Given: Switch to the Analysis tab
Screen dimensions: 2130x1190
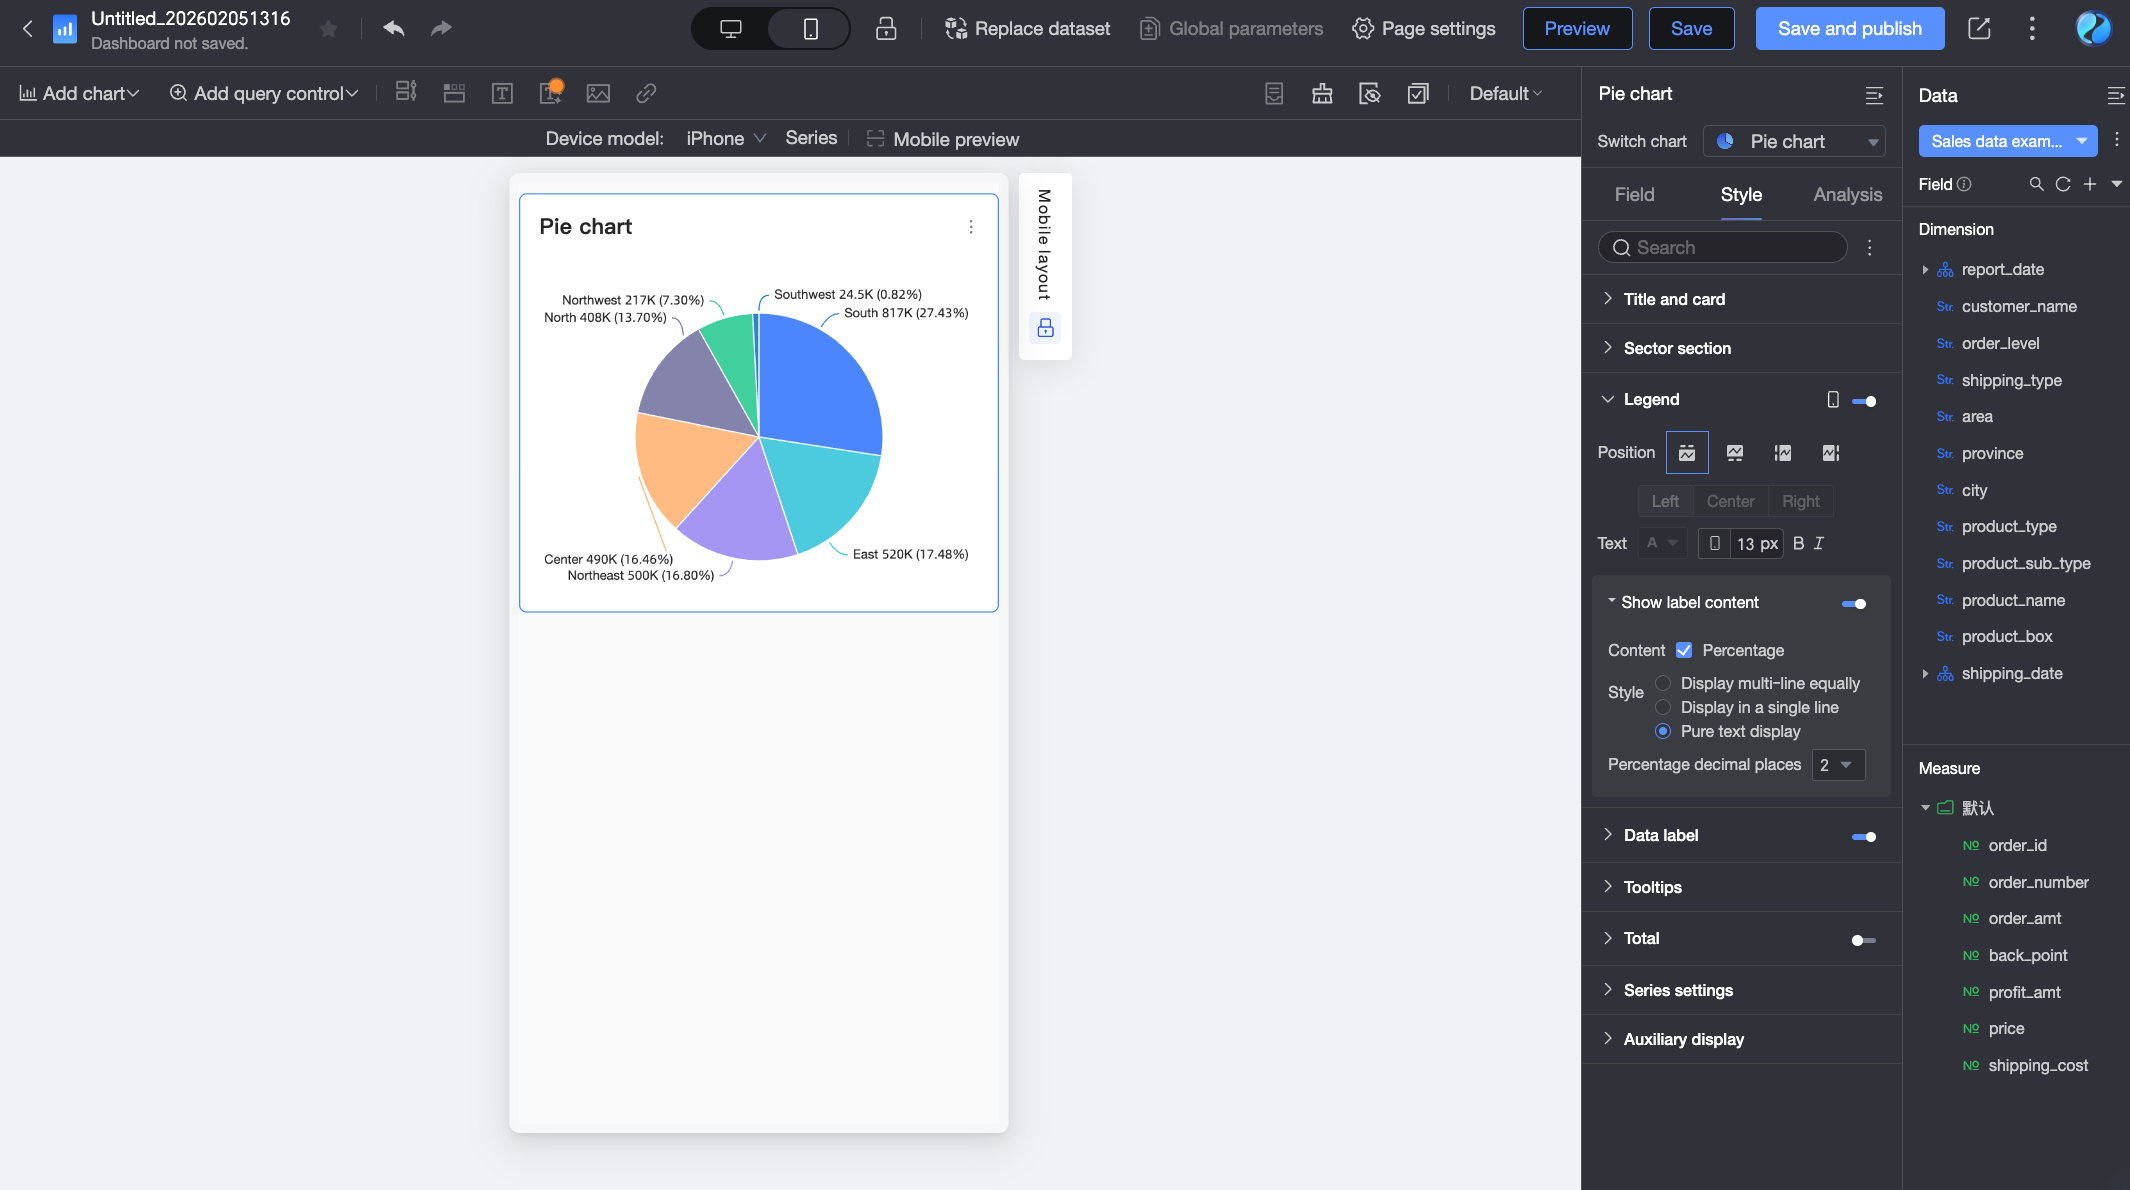Looking at the screenshot, I should coord(1847,195).
